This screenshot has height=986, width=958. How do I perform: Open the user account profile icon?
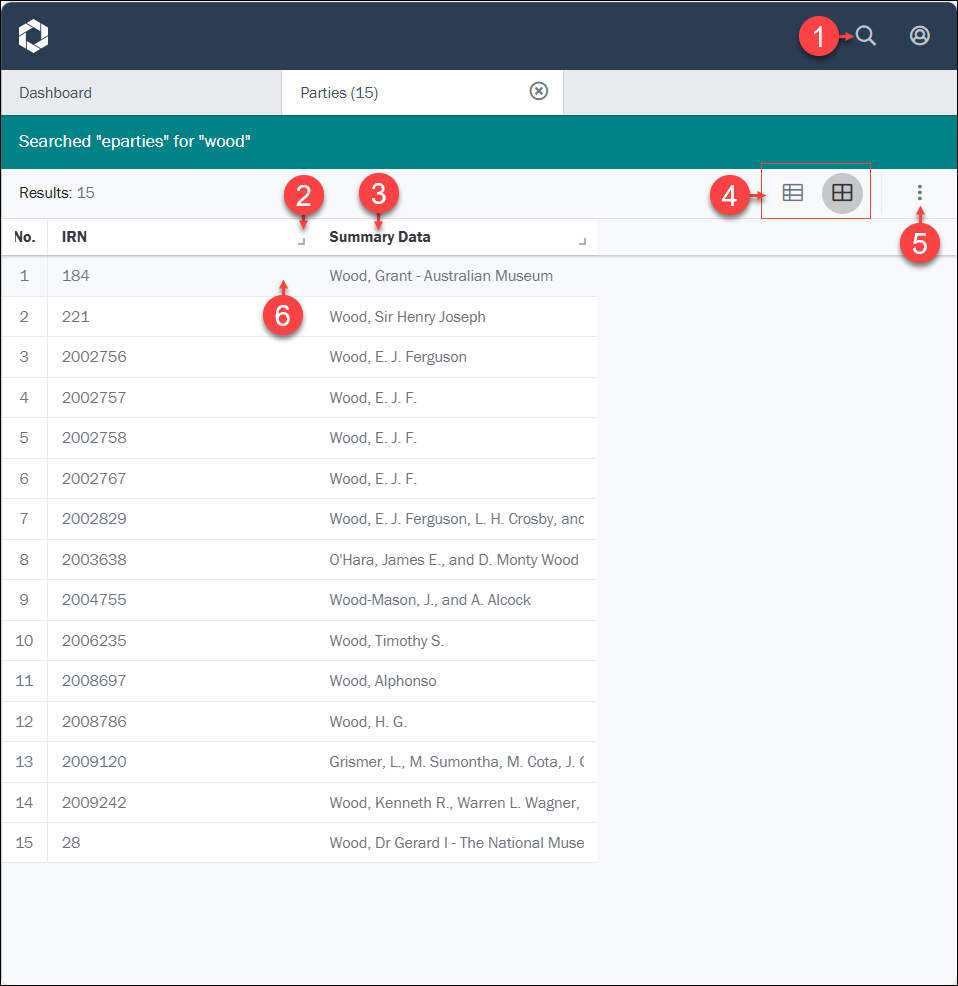[x=919, y=36]
